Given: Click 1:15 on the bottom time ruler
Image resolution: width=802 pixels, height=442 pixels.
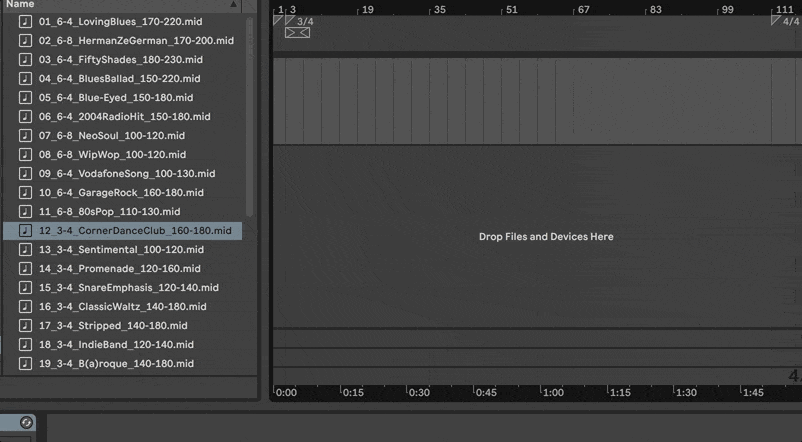Looking at the screenshot, I should (620, 393).
